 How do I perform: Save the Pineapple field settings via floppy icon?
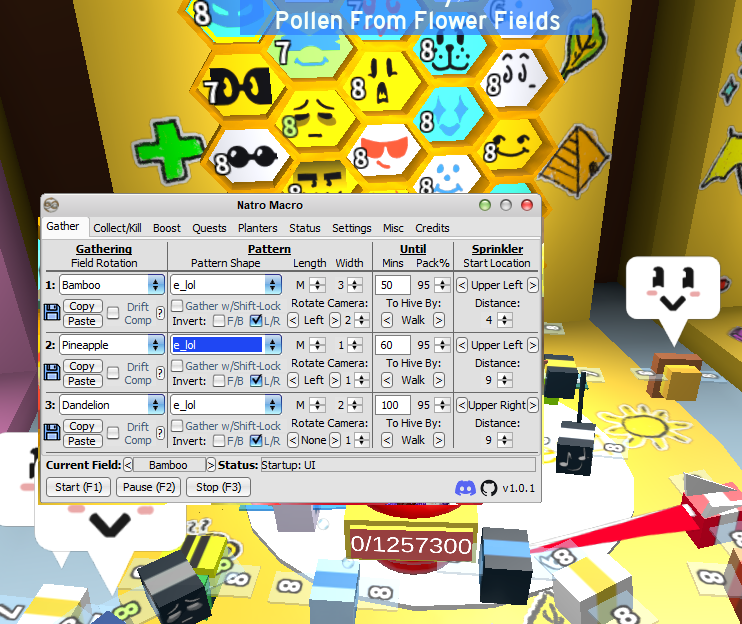(52, 373)
